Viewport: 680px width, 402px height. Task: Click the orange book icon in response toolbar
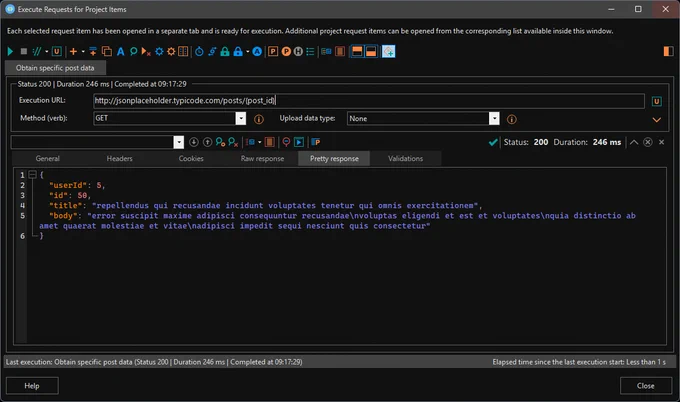click(x=269, y=142)
